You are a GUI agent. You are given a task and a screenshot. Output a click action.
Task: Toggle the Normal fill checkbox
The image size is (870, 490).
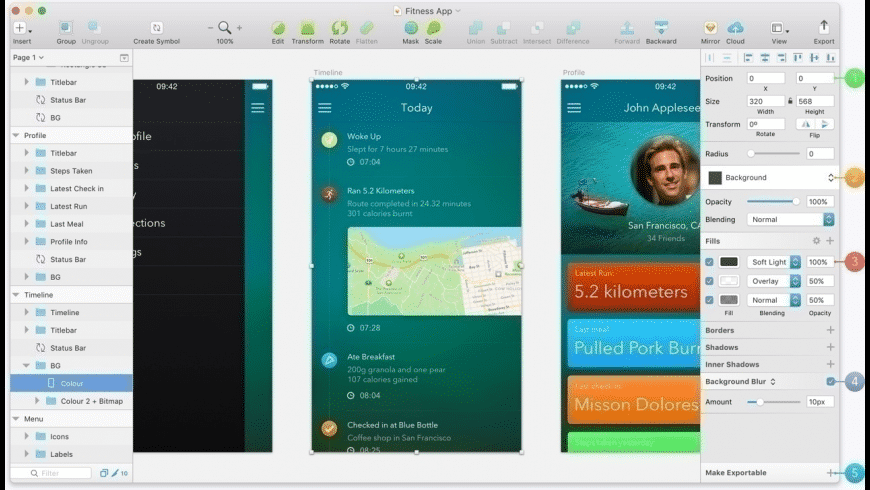pyautogui.click(x=709, y=300)
